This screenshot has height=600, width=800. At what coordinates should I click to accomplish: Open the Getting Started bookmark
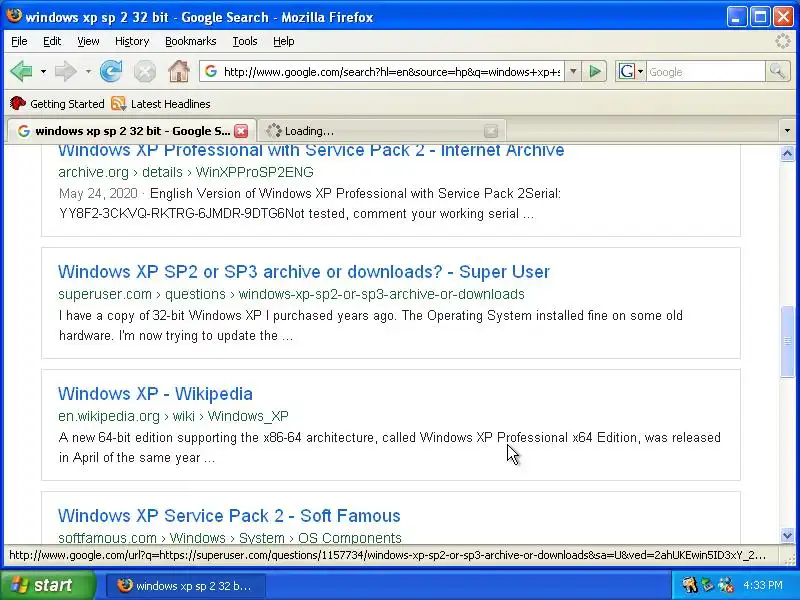57,104
